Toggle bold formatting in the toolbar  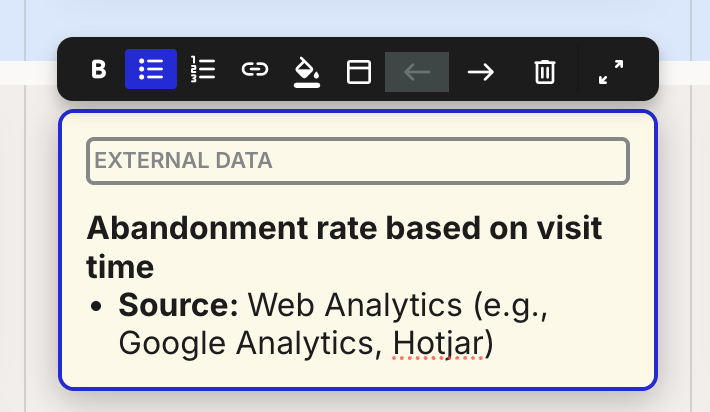[x=98, y=70]
